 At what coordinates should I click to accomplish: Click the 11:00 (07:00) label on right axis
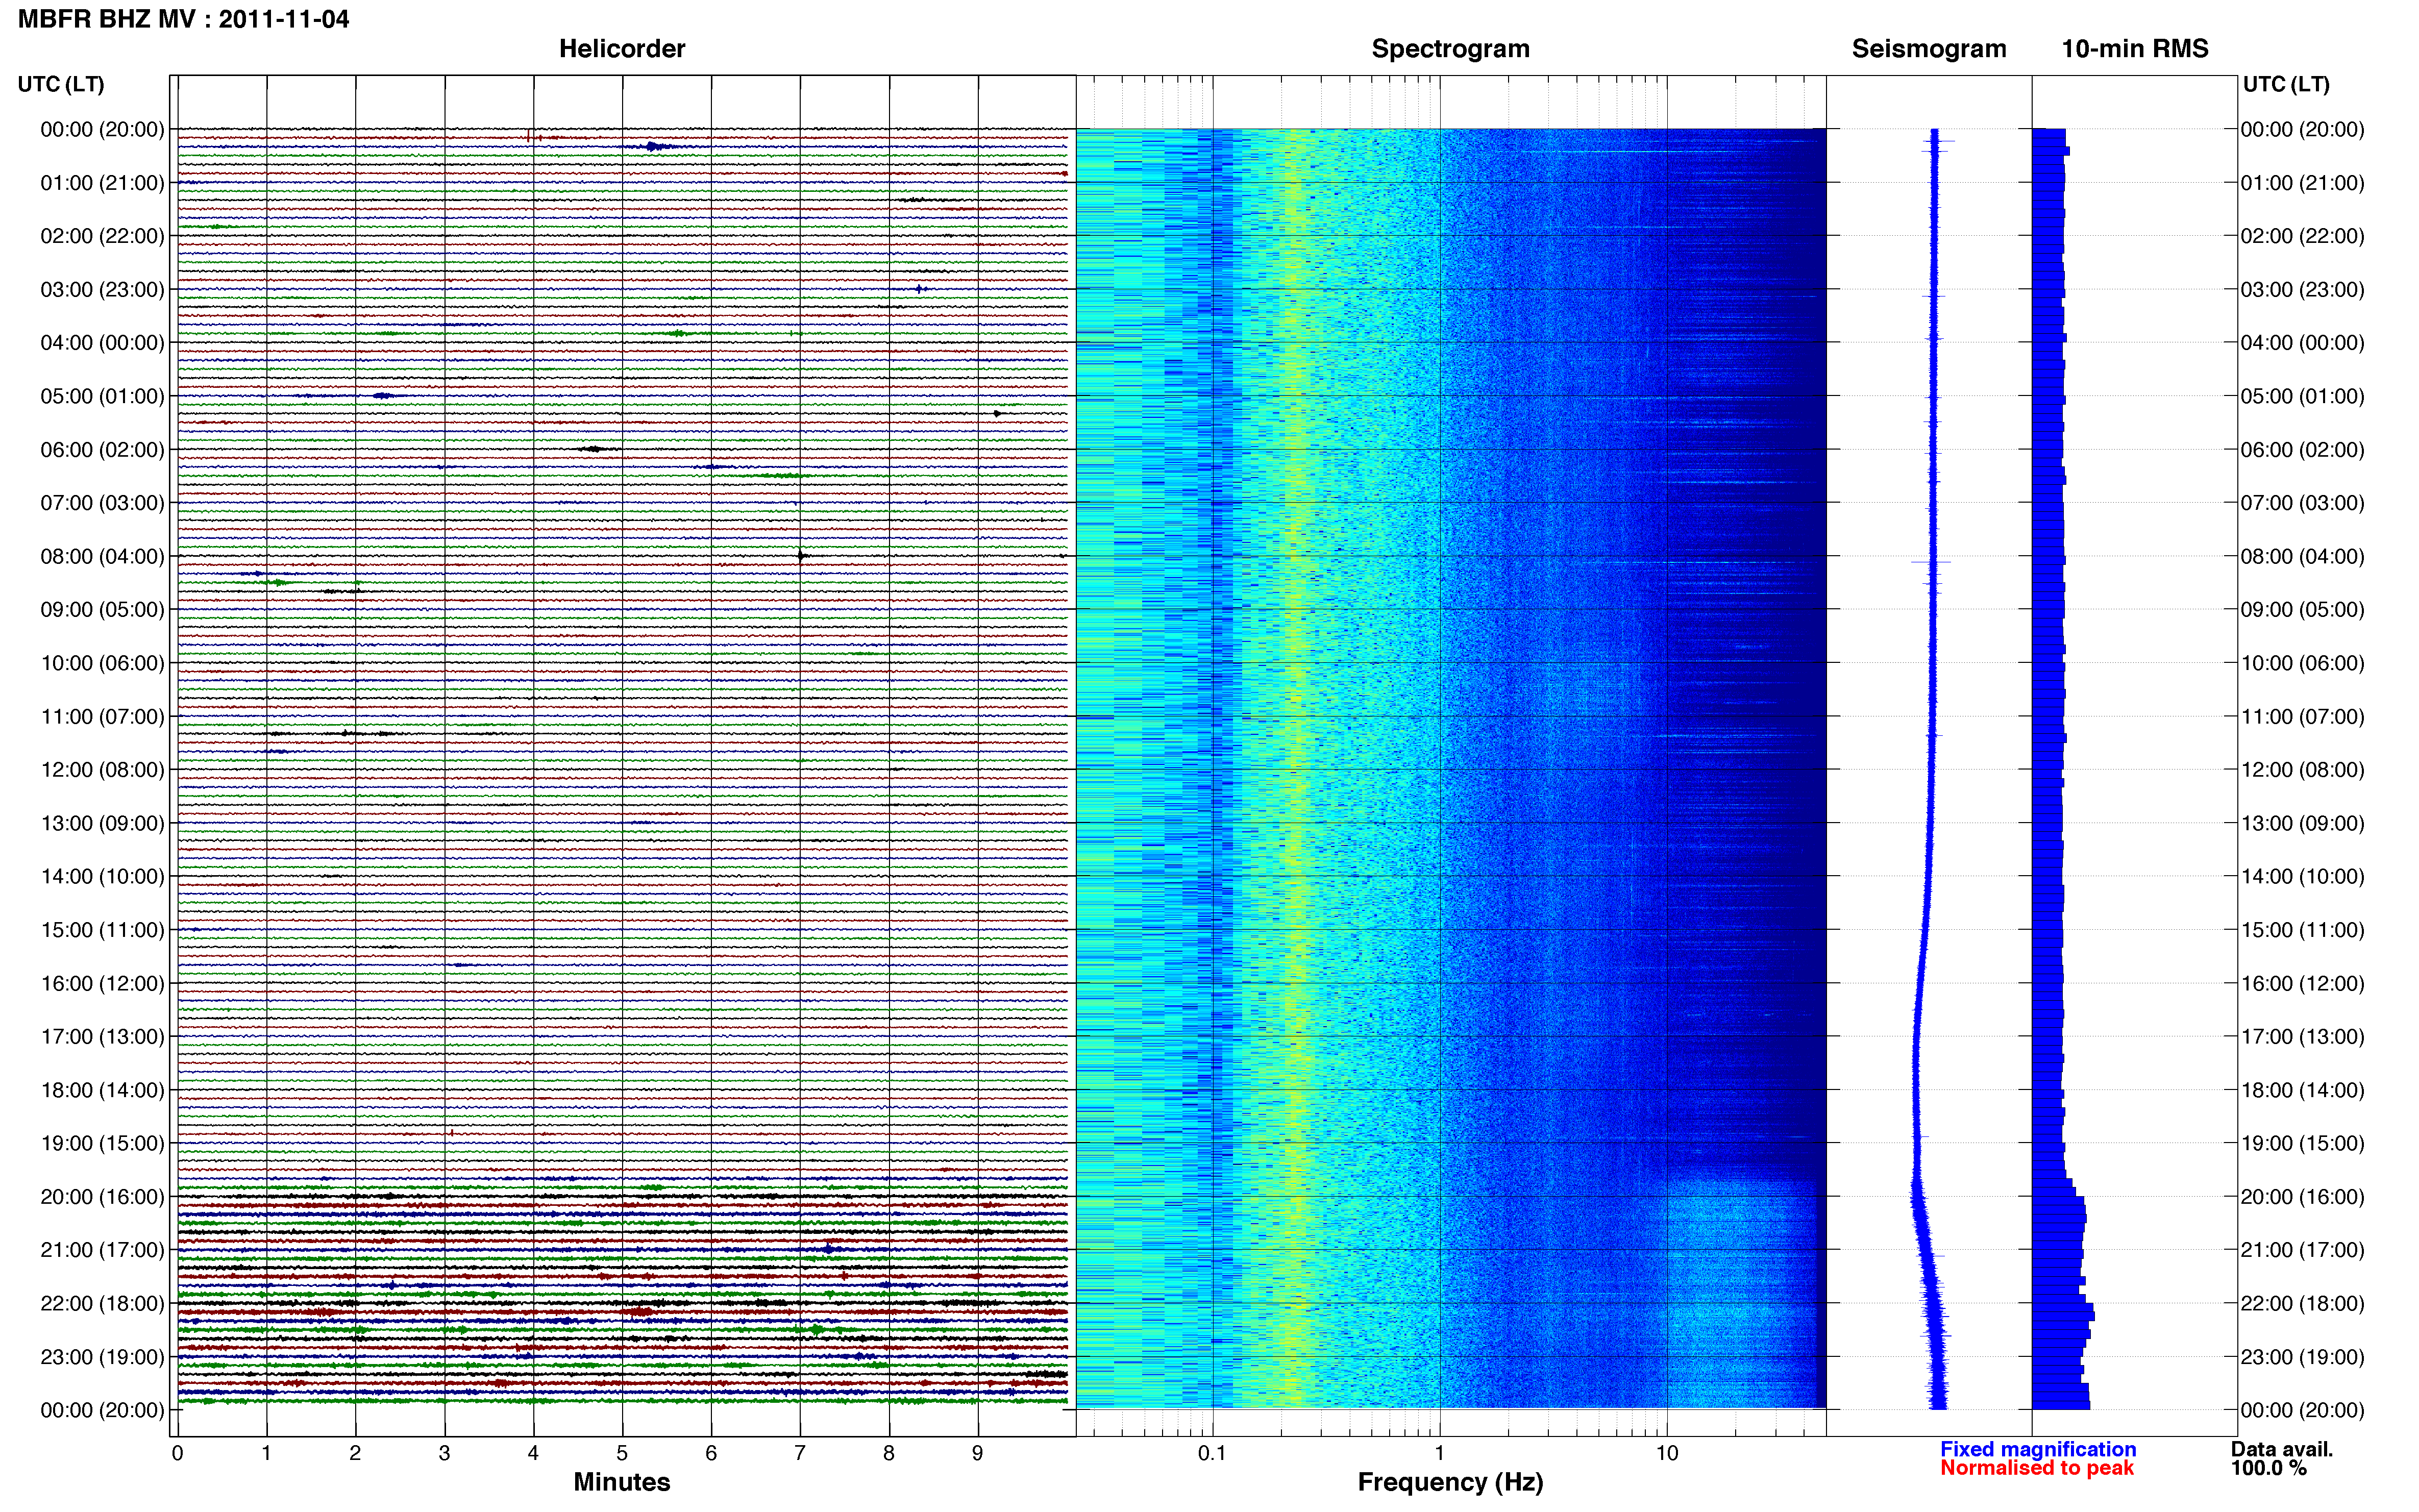(2302, 717)
